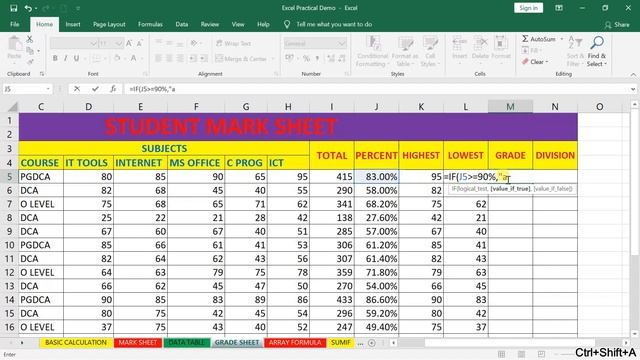Switch to the Formulas tab
This screenshot has height=360, width=640.
[x=150, y=24]
